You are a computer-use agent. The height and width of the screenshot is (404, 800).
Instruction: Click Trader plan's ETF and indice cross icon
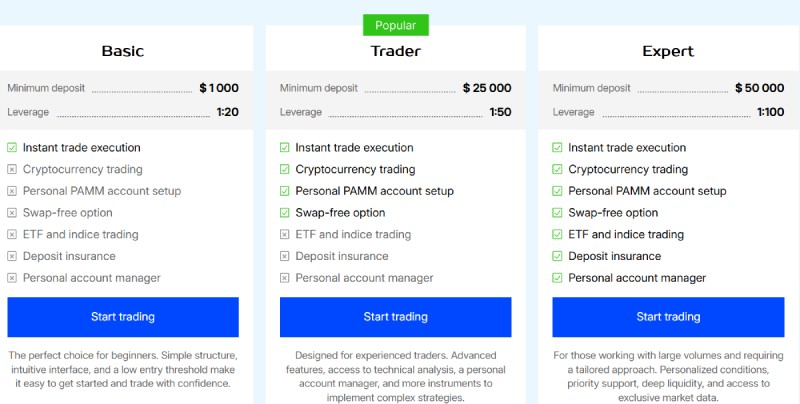(x=285, y=235)
